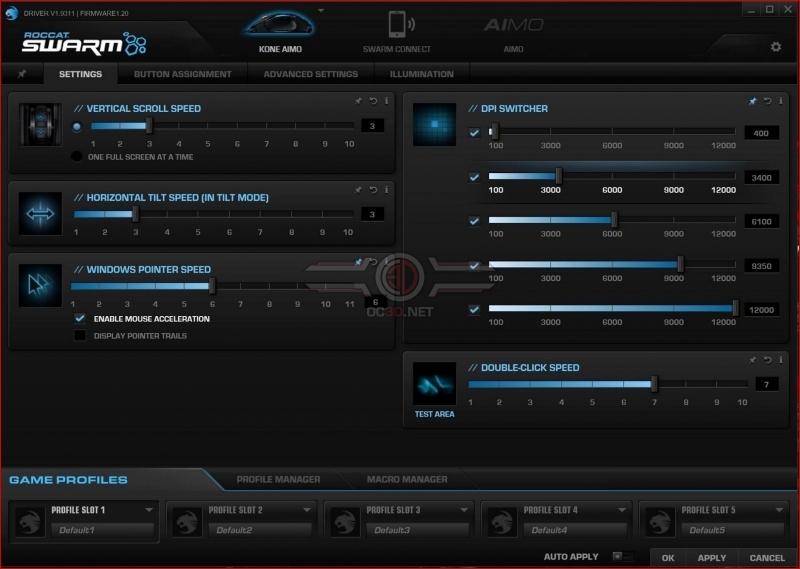Open the Macro Manager tab
Screen dimensions: 800x569
pos(407,479)
